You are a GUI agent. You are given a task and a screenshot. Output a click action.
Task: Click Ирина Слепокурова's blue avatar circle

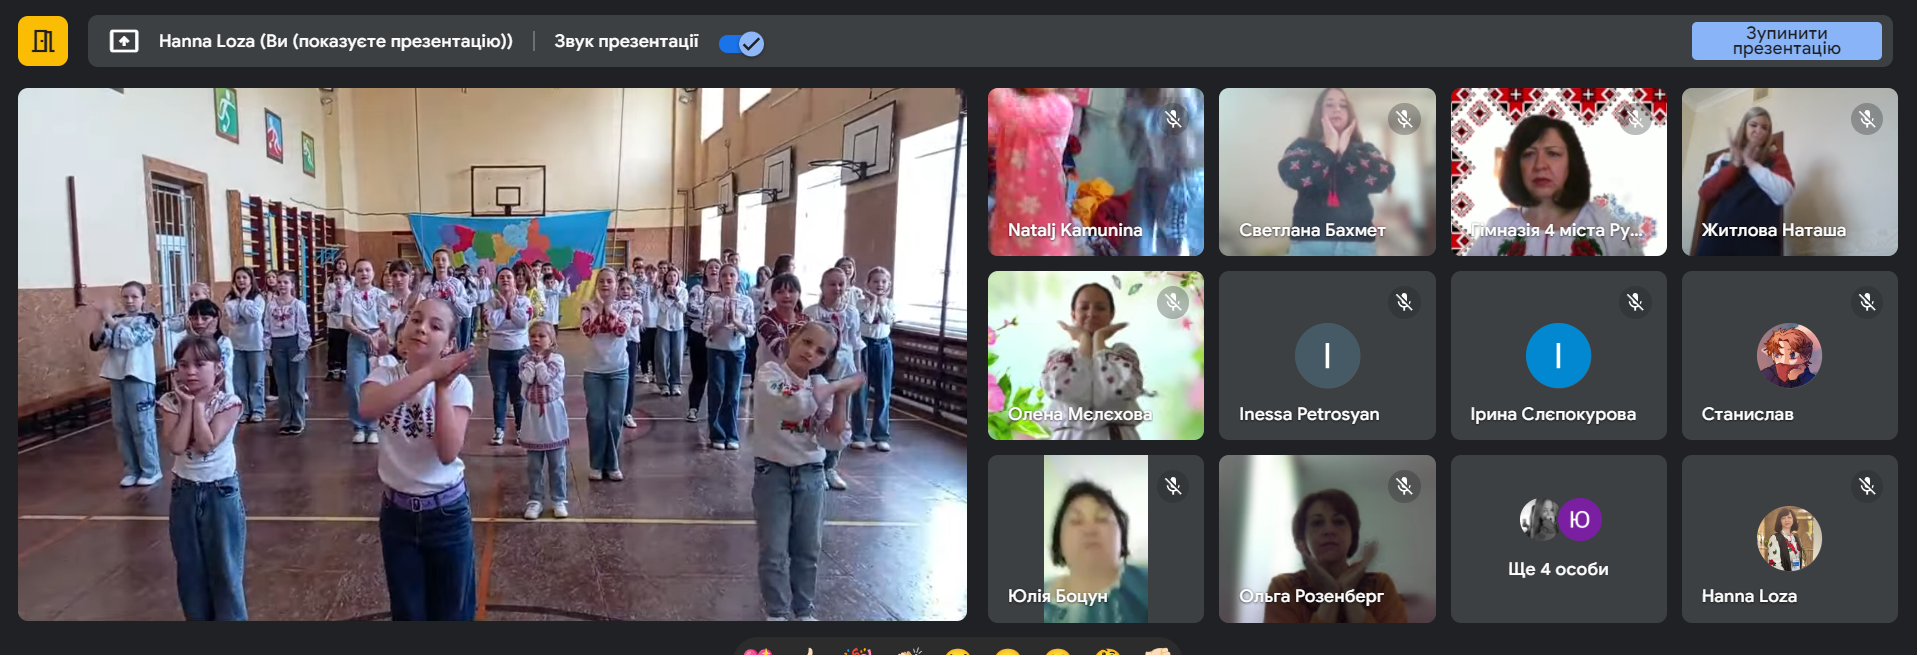pyautogui.click(x=1558, y=355)
